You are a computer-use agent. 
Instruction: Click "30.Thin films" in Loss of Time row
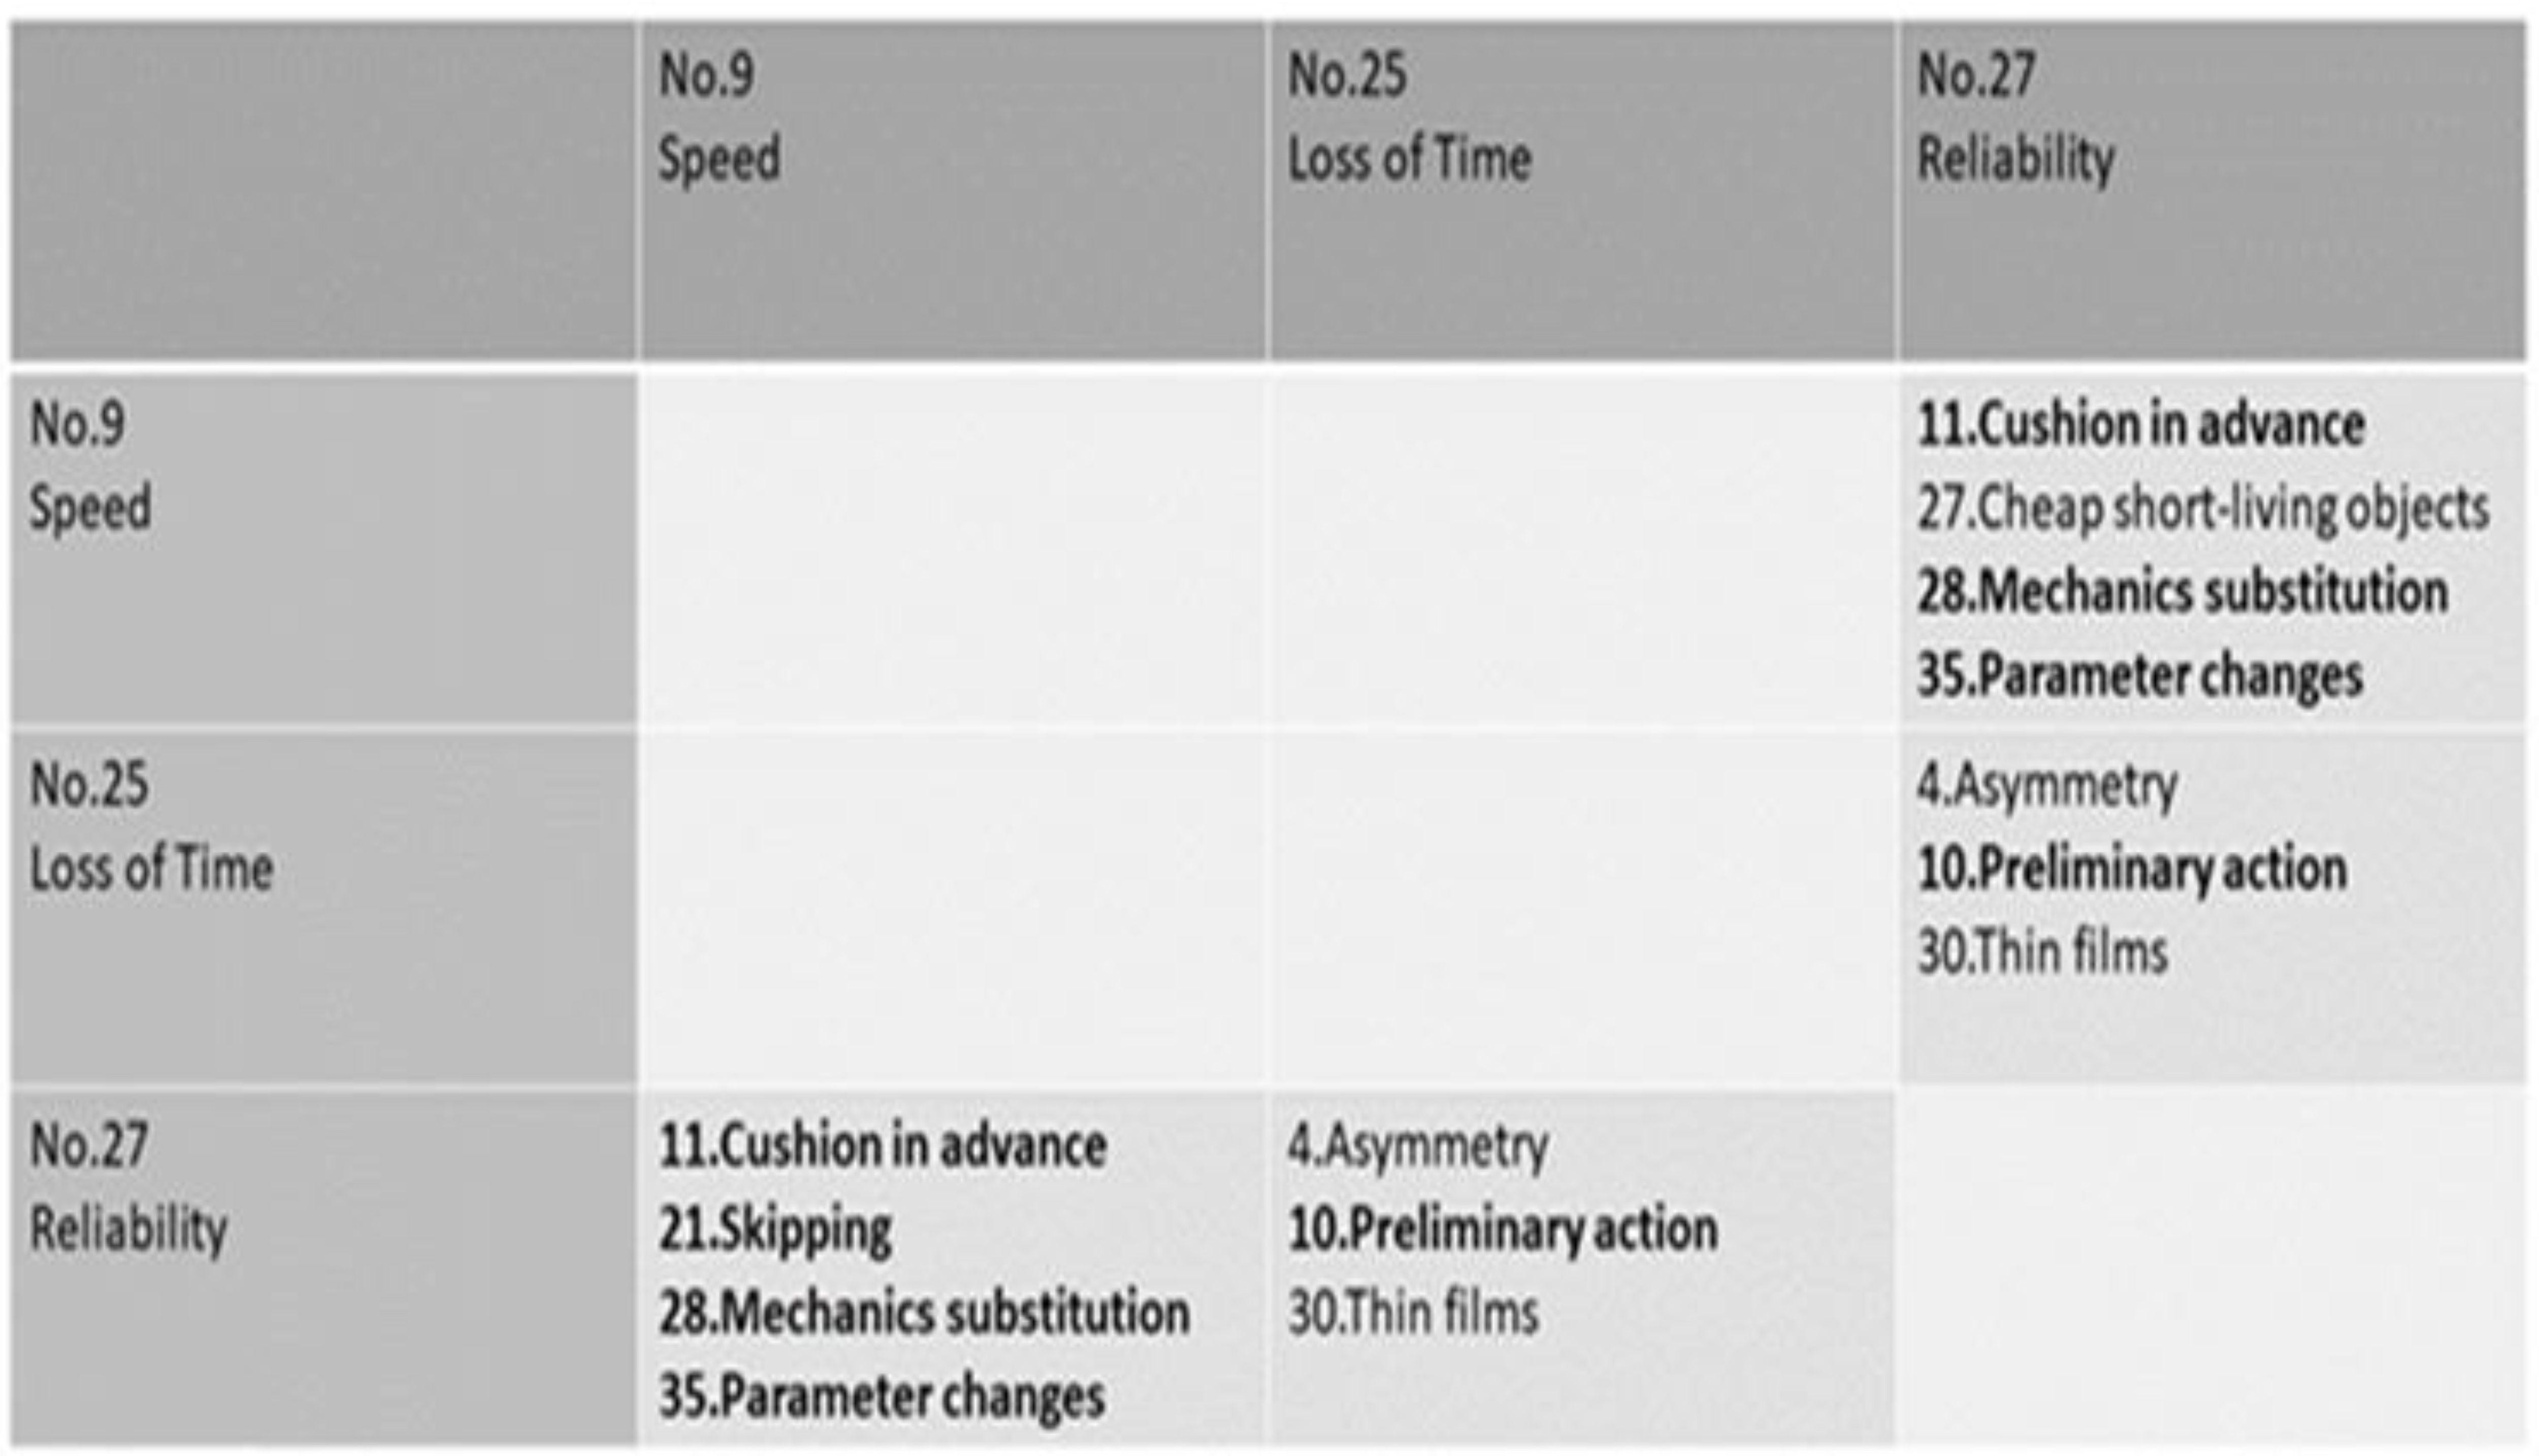(x=2042, y=951)
